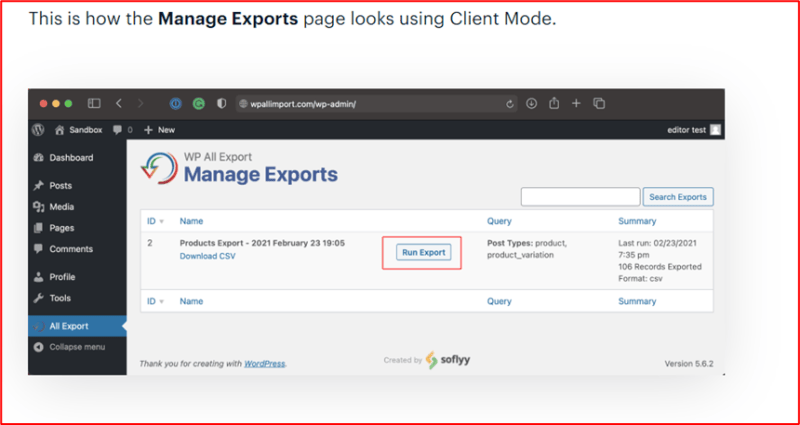Click the soflyy logo in the footer

tap(447, 360)
